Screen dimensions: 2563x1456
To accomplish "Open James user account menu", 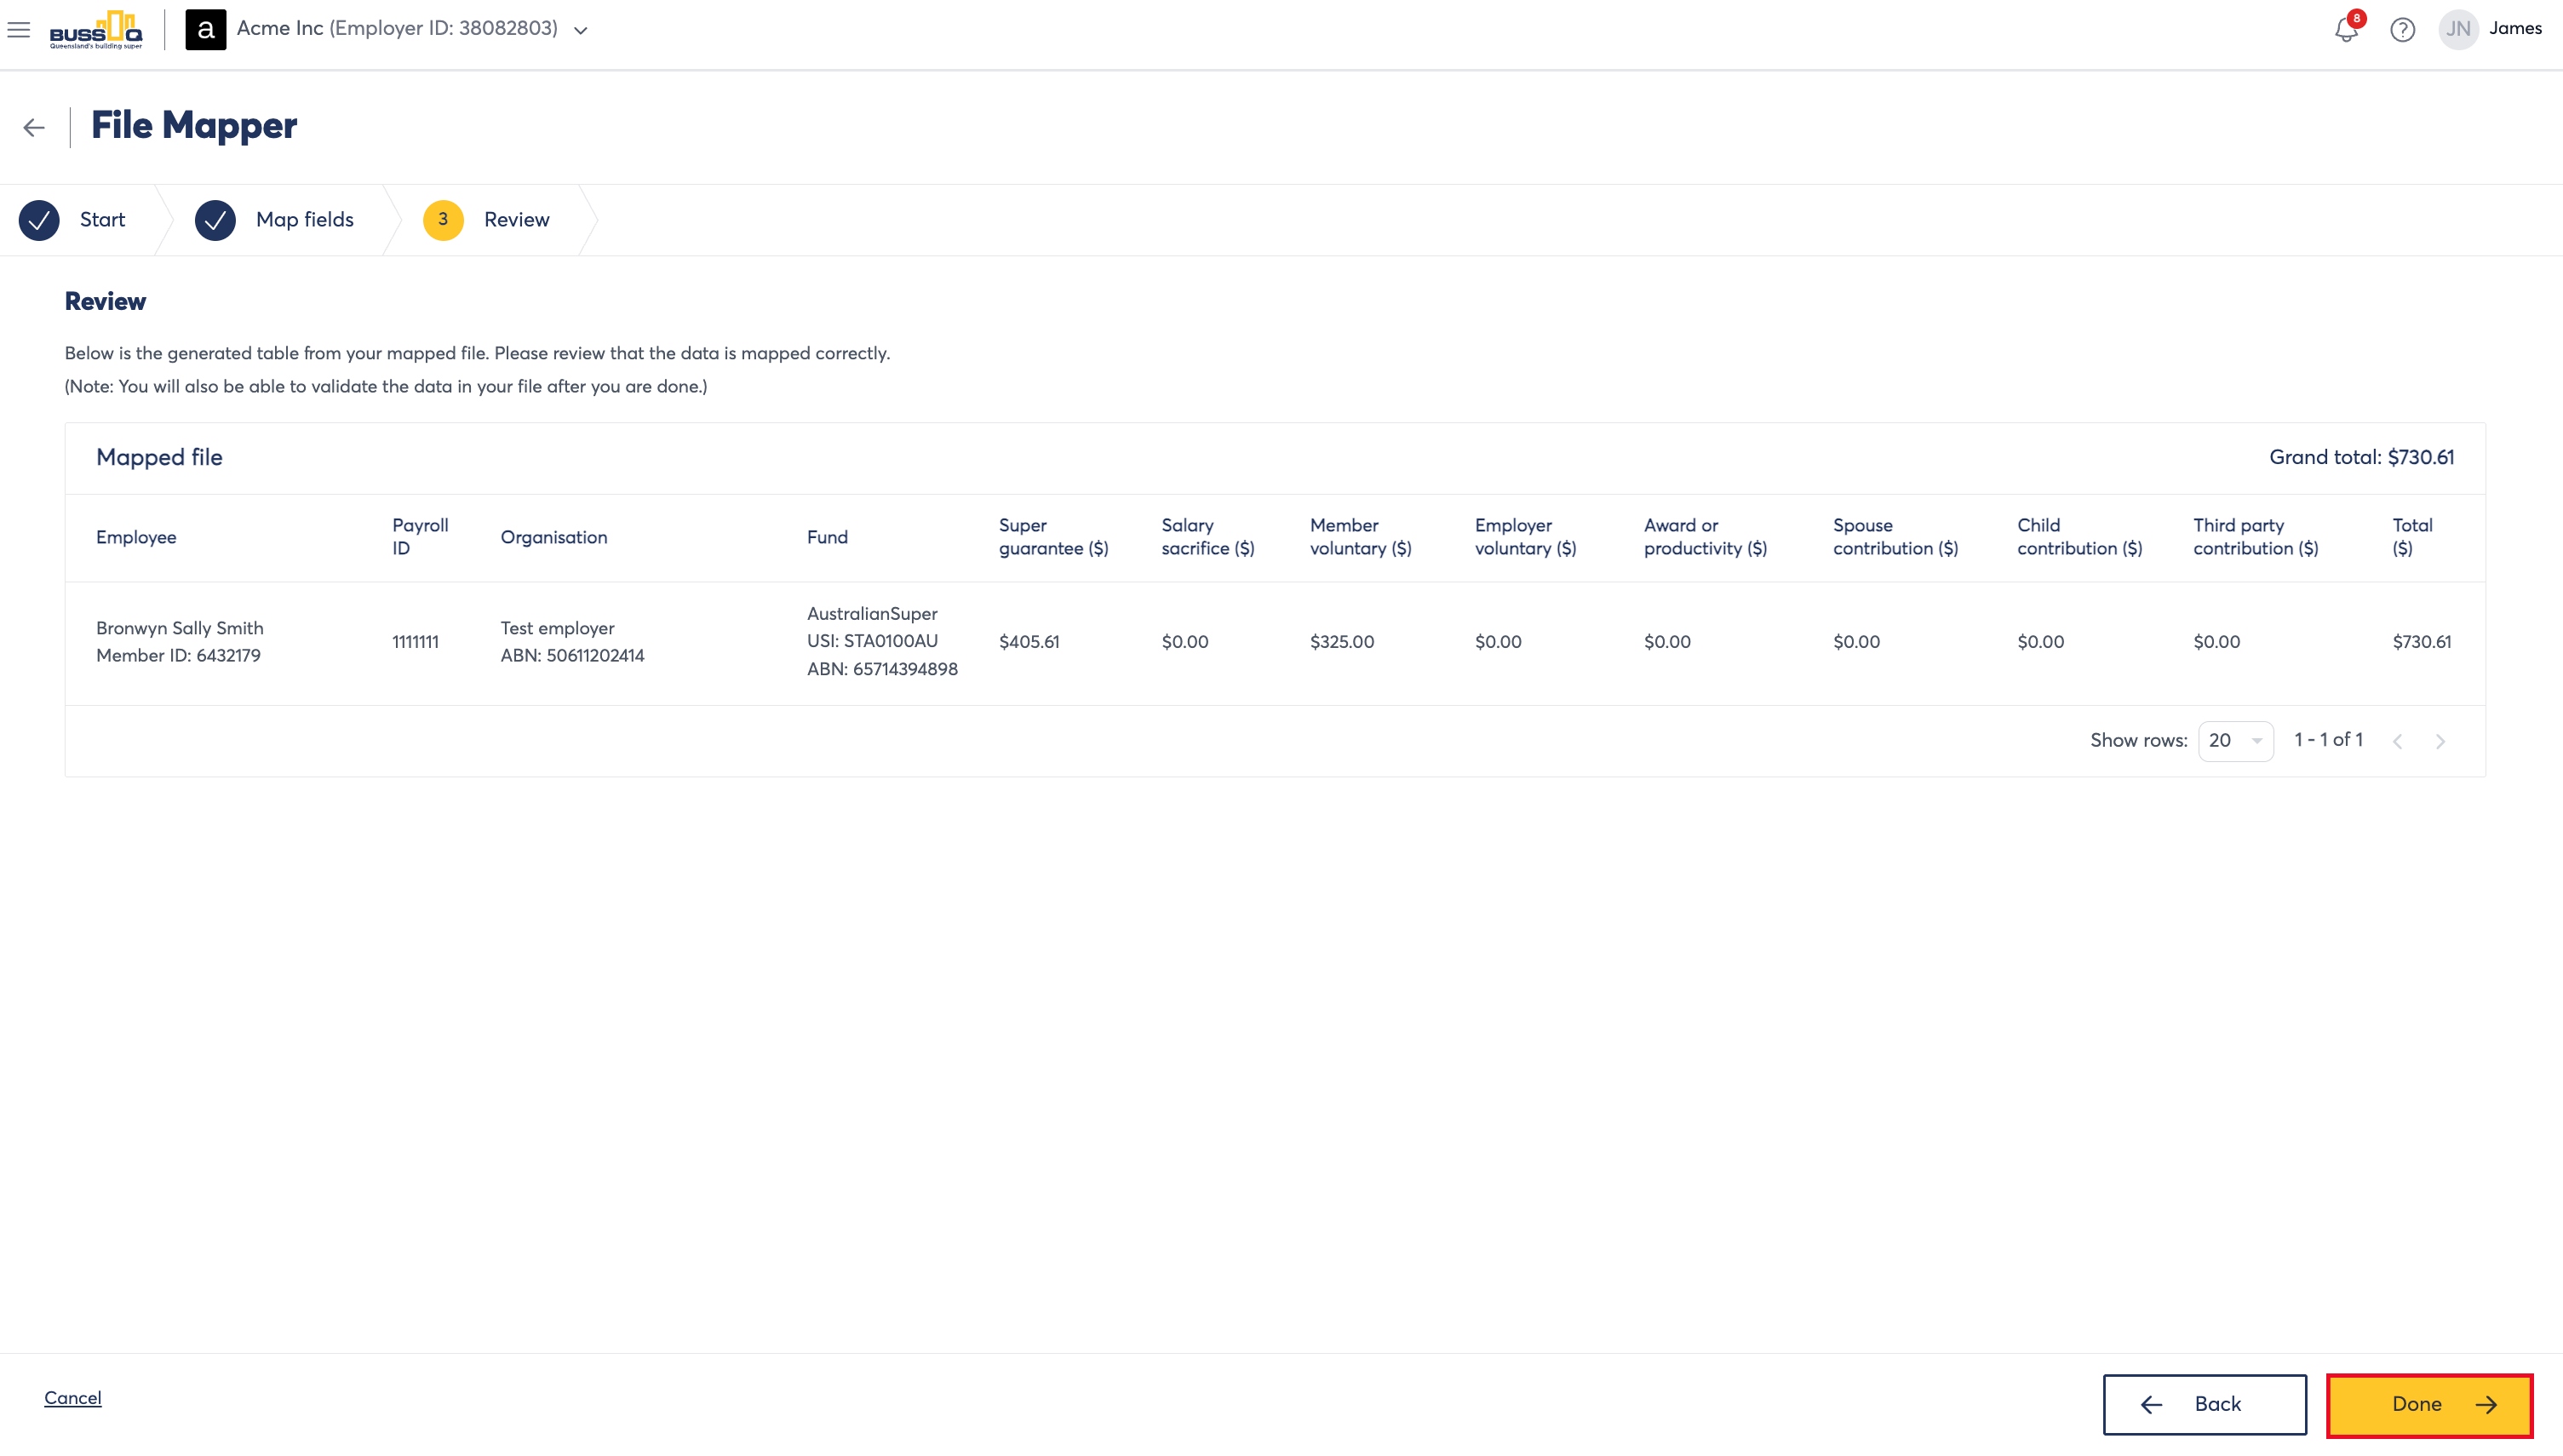I will coord(2514,28).
